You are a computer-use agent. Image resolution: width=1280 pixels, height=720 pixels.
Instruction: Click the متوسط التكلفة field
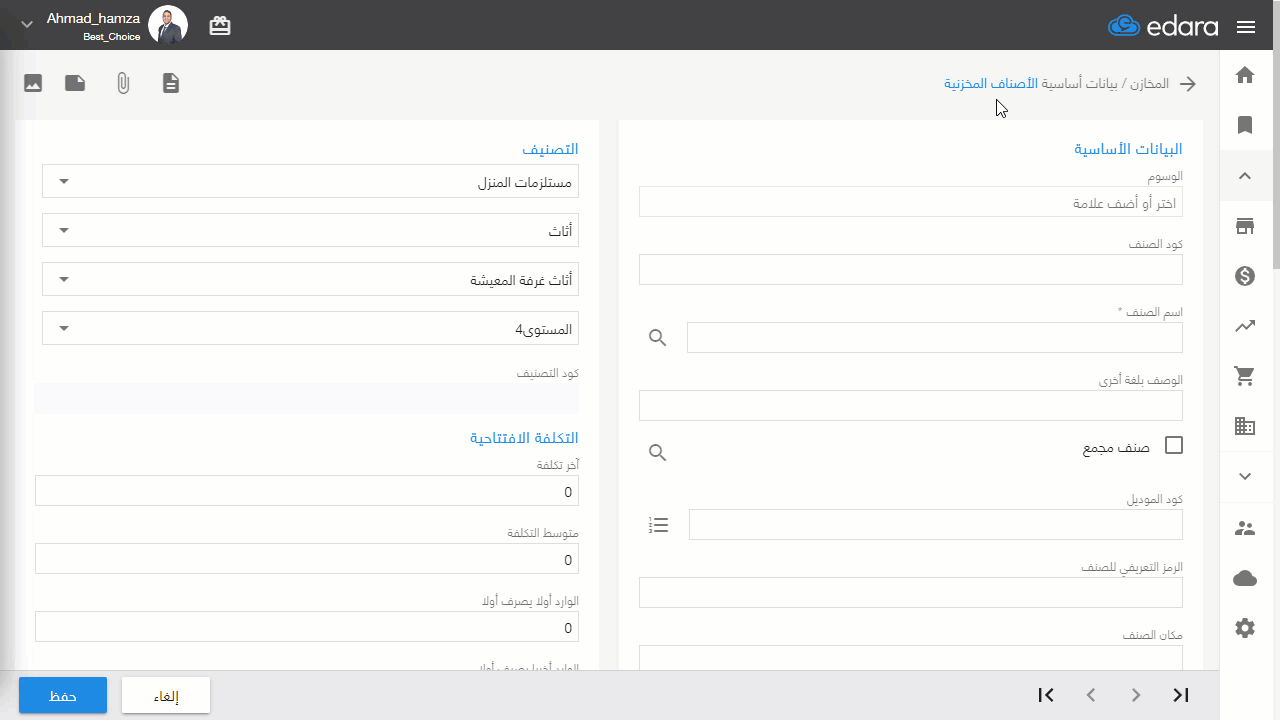pyautogui.click(x=307, y=559)
